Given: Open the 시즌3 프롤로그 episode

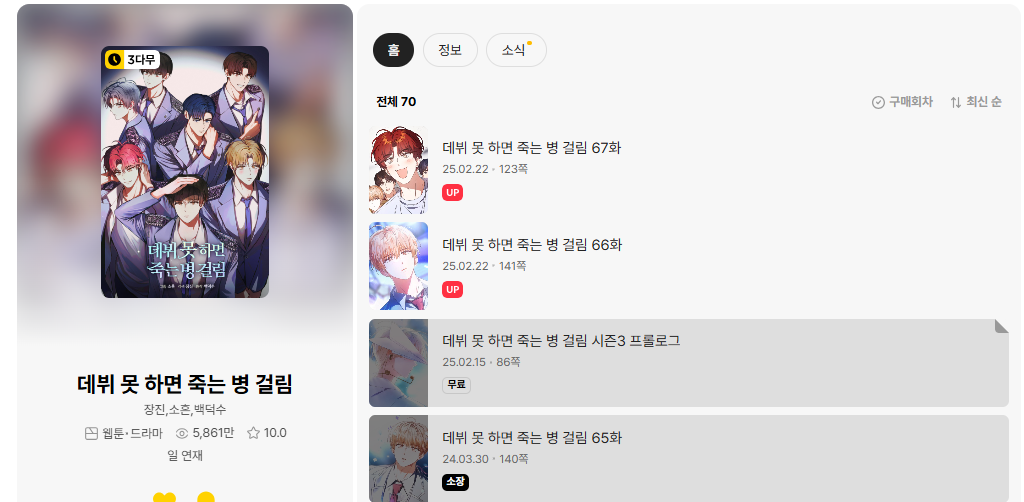Looking at the screenshot, I should 689,363.
